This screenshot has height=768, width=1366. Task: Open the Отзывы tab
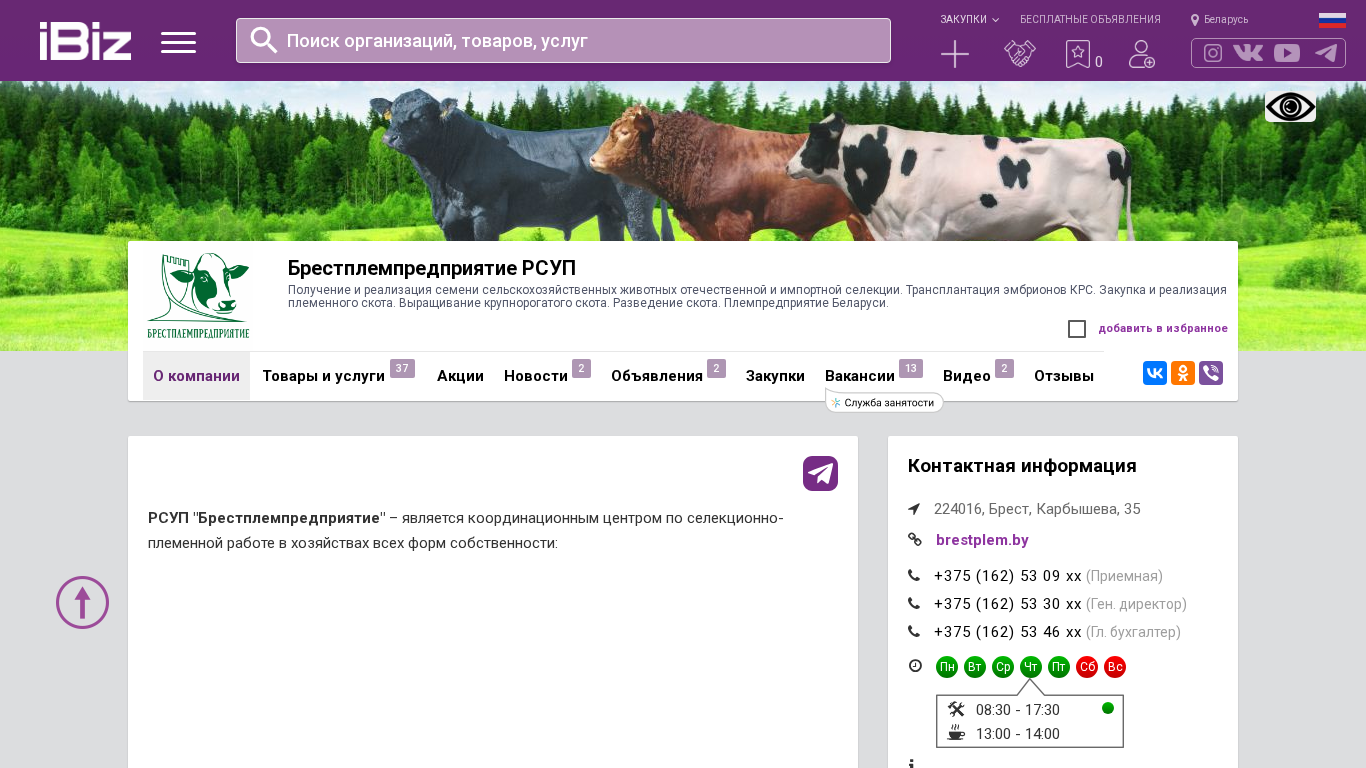(1064, 376)
